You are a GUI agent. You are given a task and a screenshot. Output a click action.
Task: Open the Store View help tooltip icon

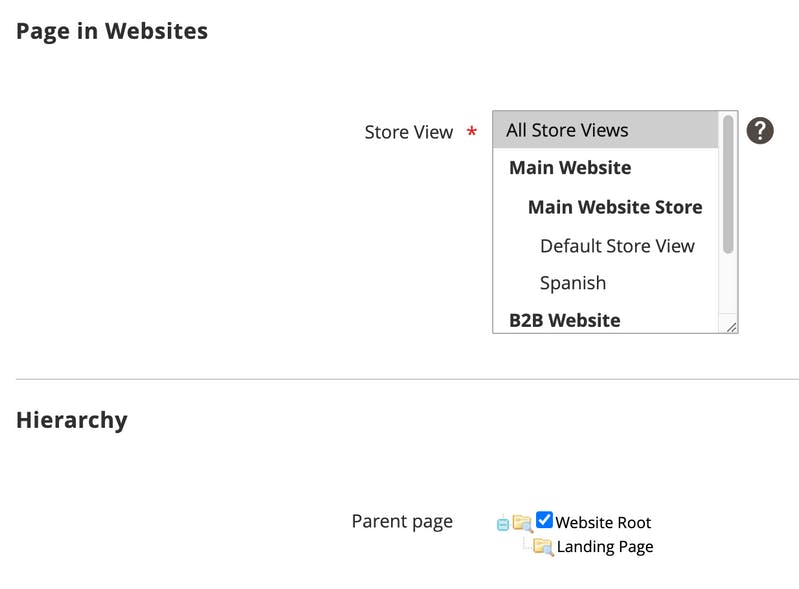(x=760, y=131)
